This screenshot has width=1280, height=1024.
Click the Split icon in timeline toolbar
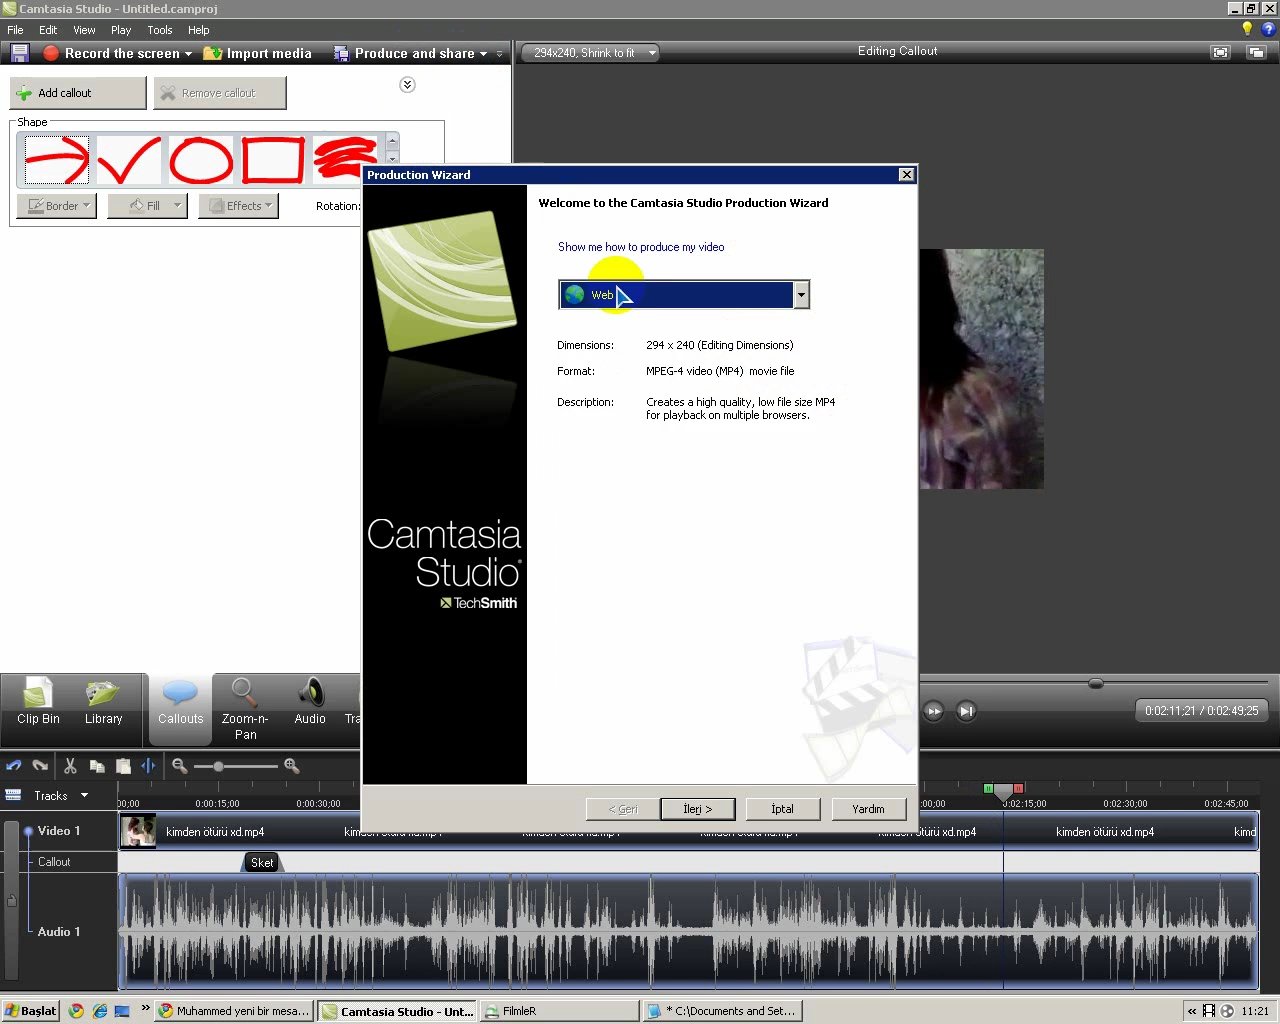click(148, 766)
